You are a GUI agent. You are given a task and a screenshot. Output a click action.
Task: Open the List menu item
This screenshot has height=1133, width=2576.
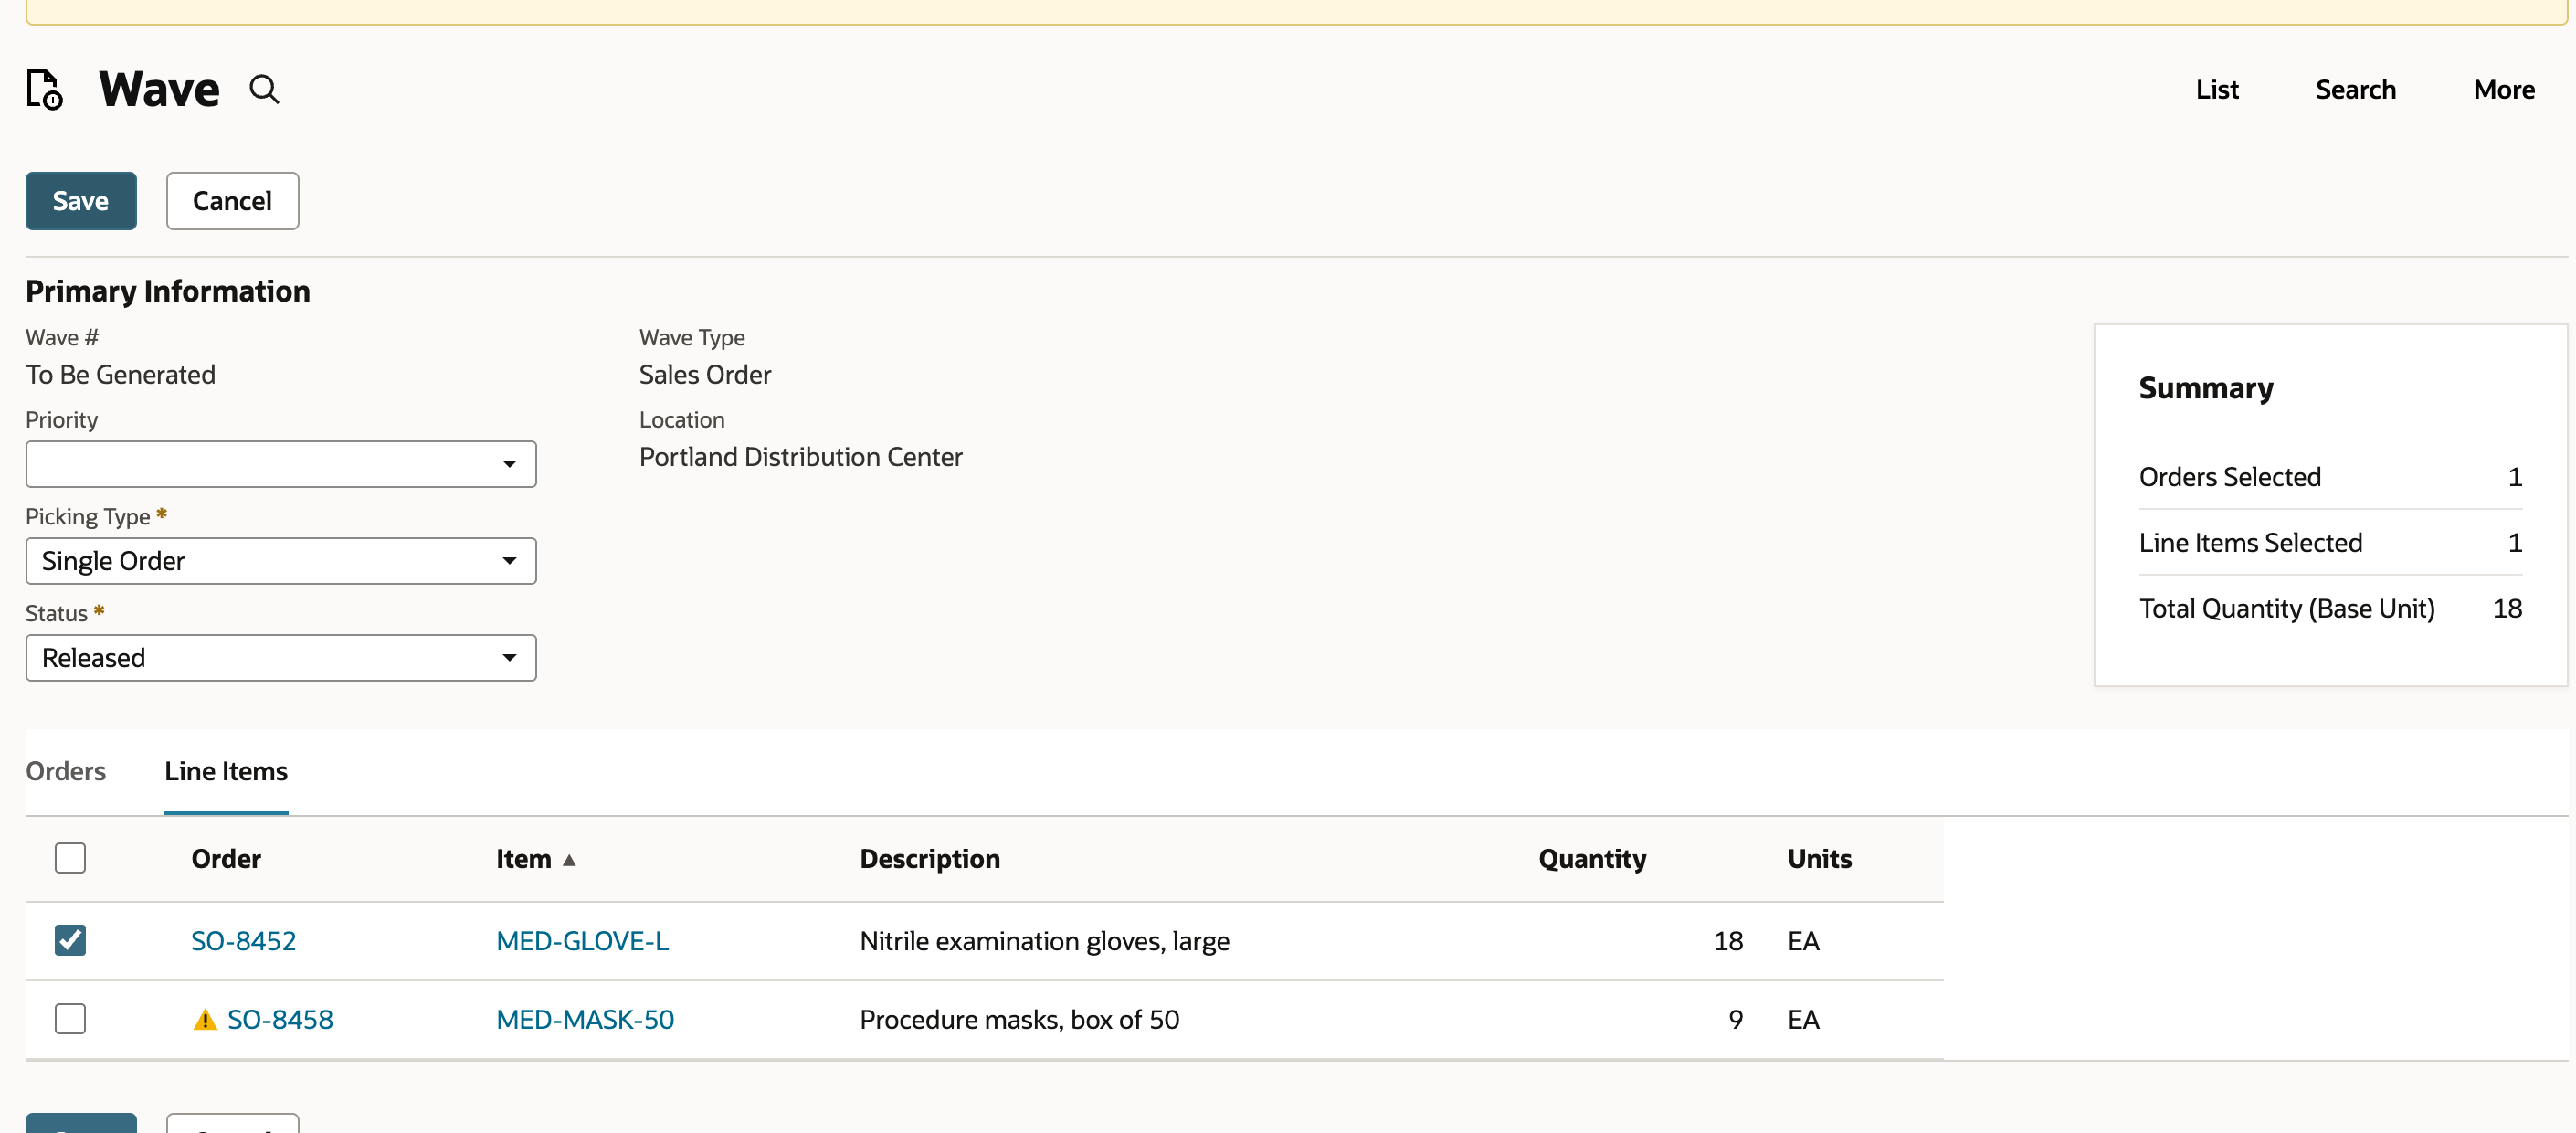2217,89
